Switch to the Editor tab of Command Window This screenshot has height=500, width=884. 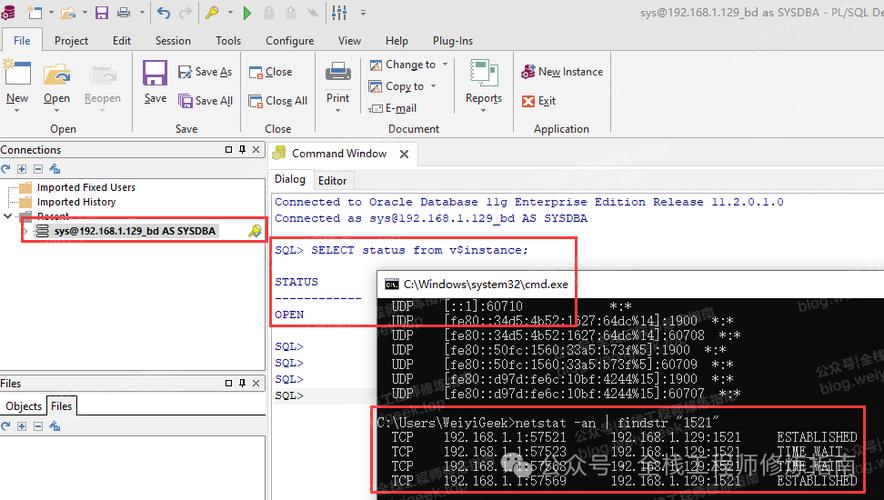pos(333,180)
